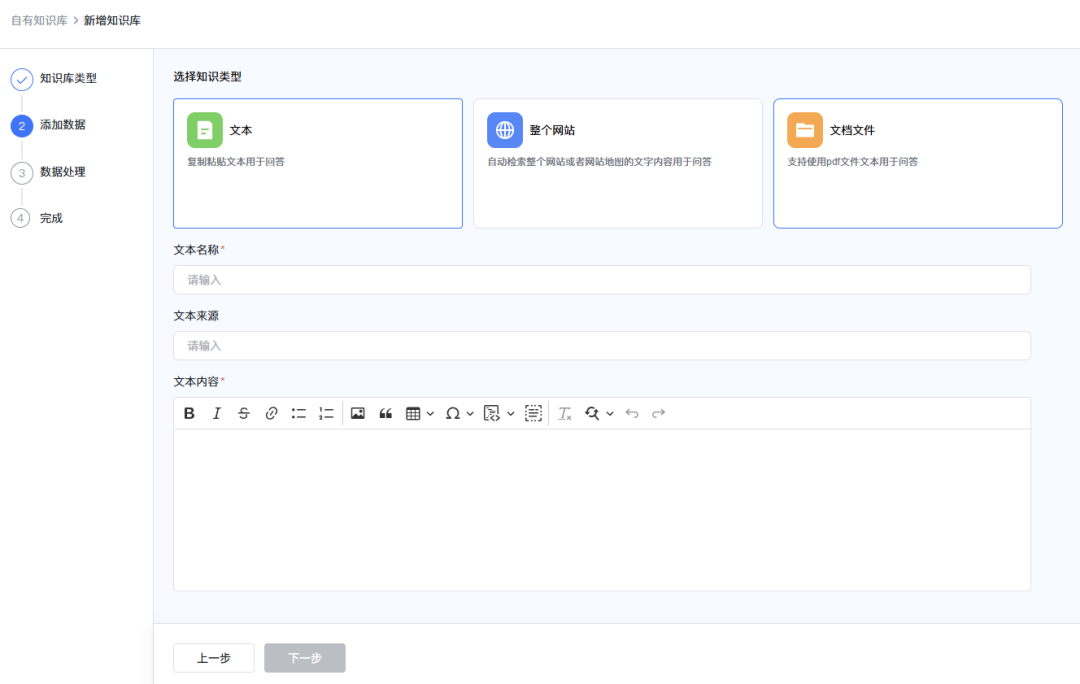1080x684 pixels.
Task: Insert a block quote
Action: point(385,413)
